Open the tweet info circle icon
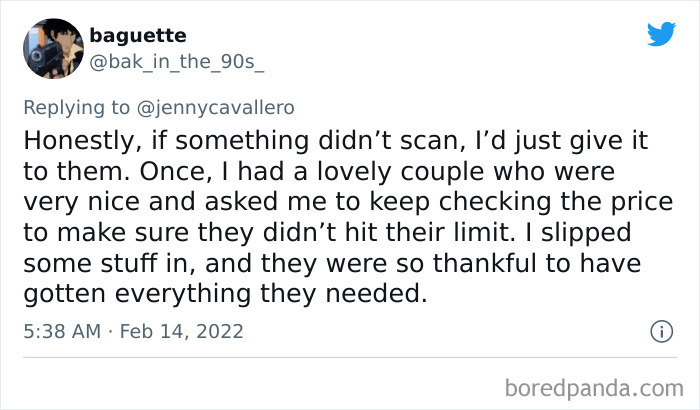Image resolution: width=700 pixels, height=410 pixels. (660, 330)
